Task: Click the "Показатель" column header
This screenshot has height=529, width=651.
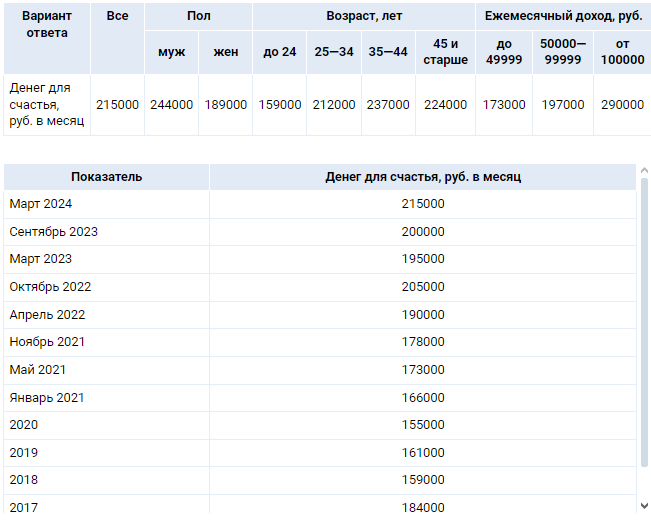Action: click(106, 177)
